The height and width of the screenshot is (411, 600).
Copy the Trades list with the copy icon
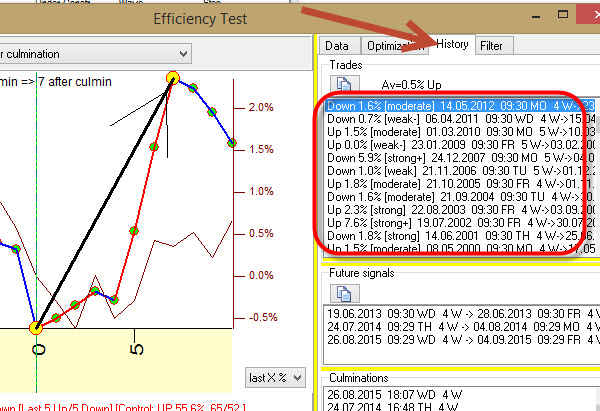[x=342, y=85]
